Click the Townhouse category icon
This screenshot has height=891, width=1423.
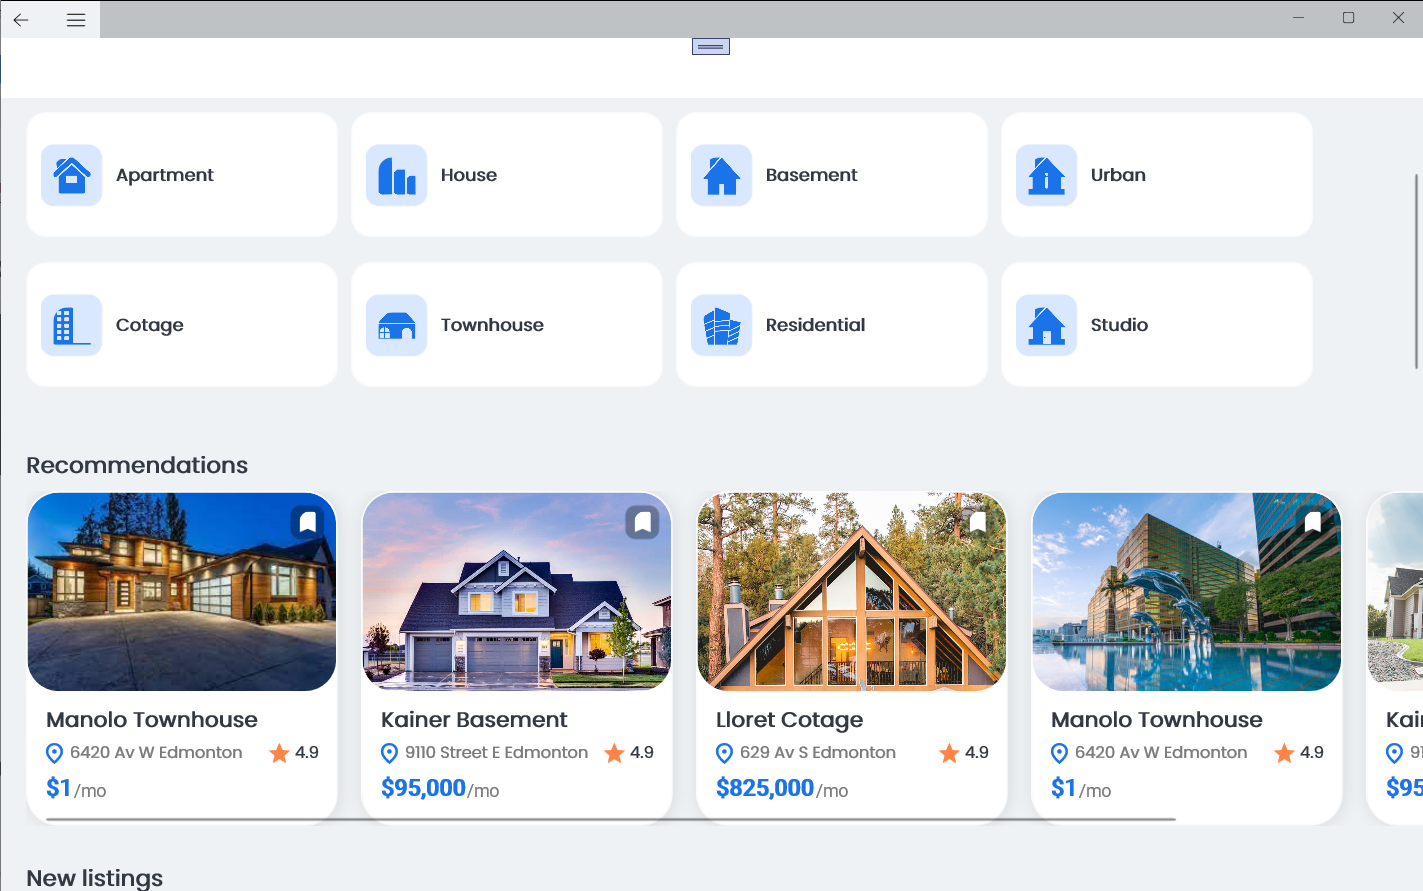[396, 325]
